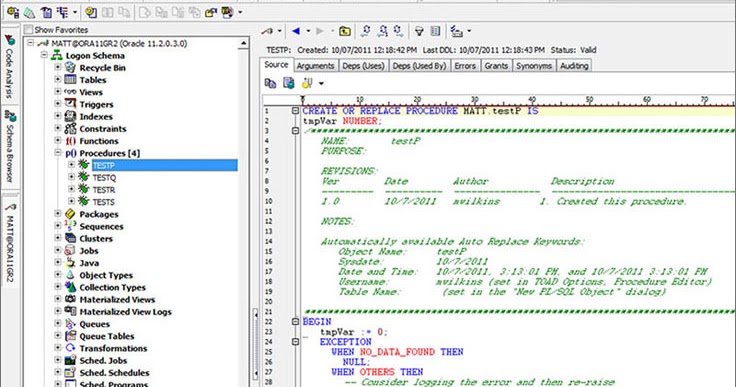This screenshot has height=387, width=736.
Task: Collapse the header comment block fold
Action: (x=295, y=131)
